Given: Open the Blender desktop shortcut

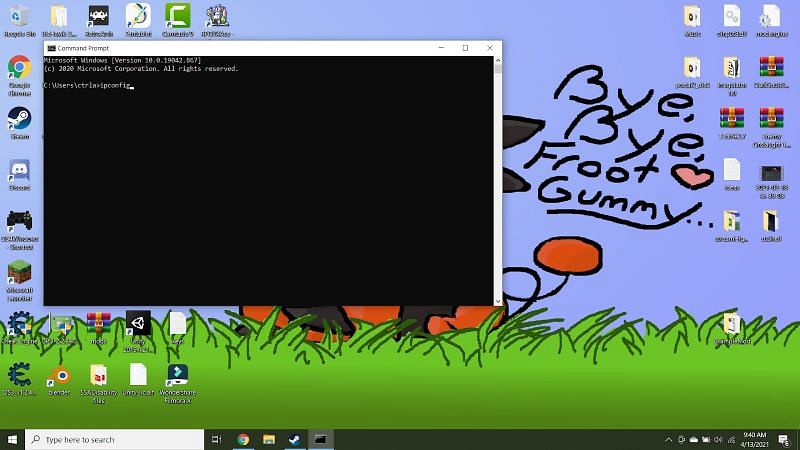Looking at the screenshot, I should tap(59, 376).
